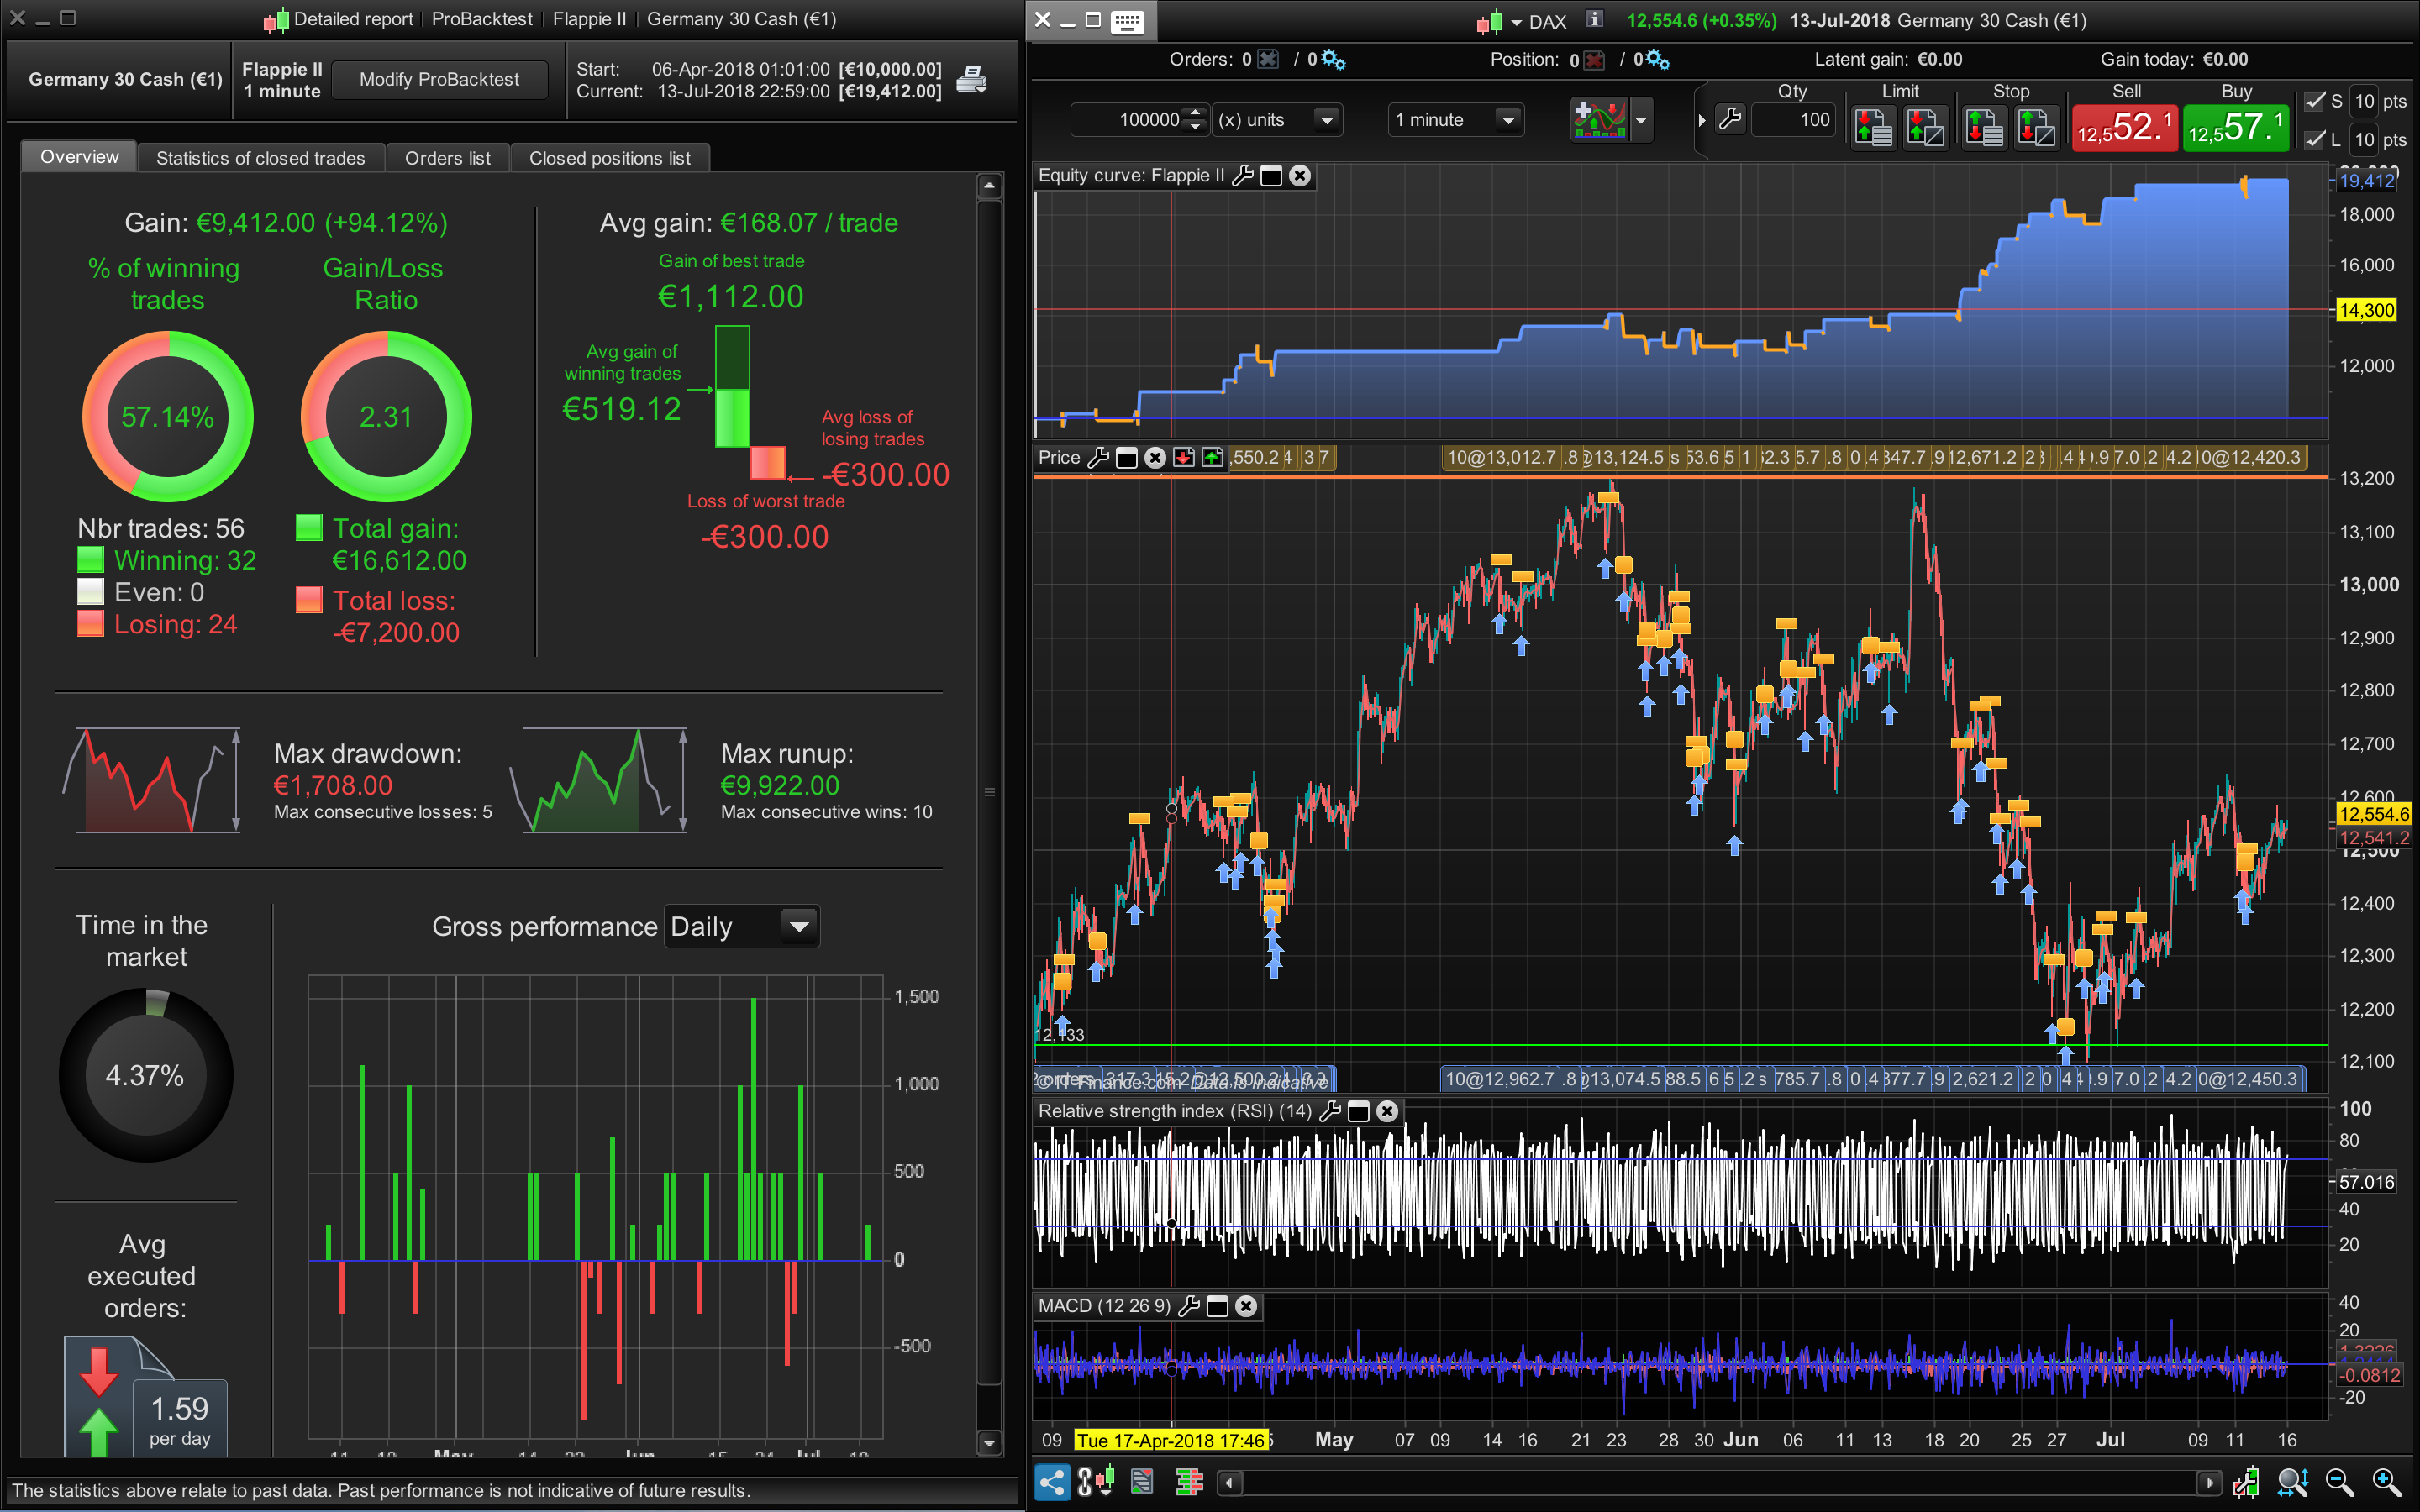This screenshot has width=2420, height=1512.
Task: Toggle the S stop points checkbox
Action: point(2315,101)
